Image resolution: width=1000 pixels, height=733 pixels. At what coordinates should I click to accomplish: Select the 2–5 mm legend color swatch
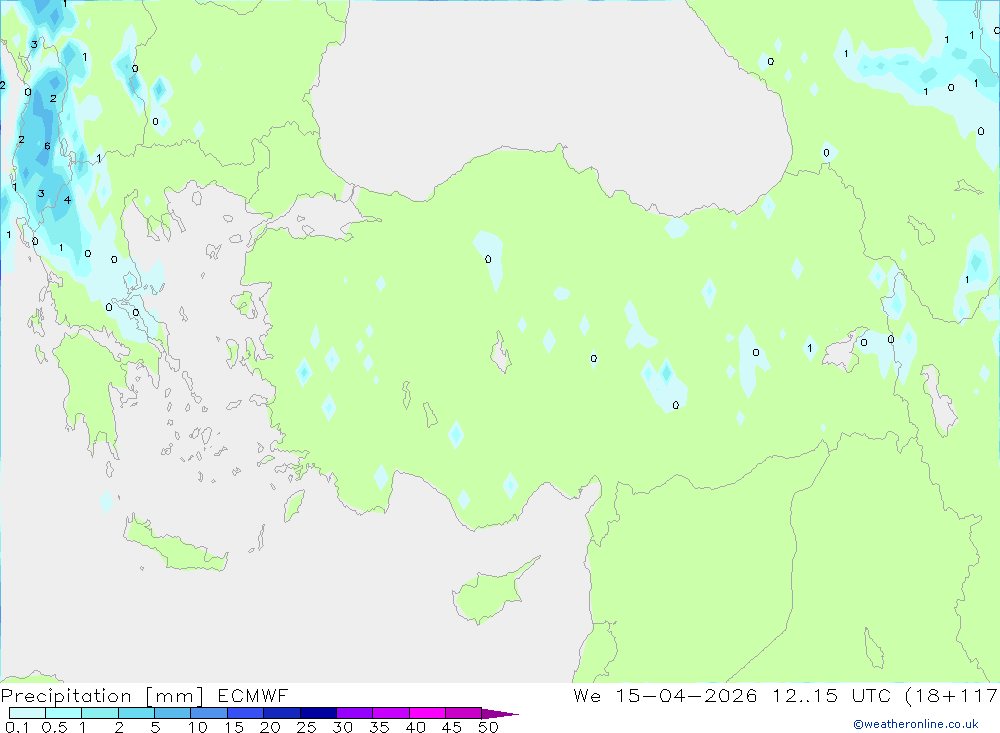click(x=136, y=713)
